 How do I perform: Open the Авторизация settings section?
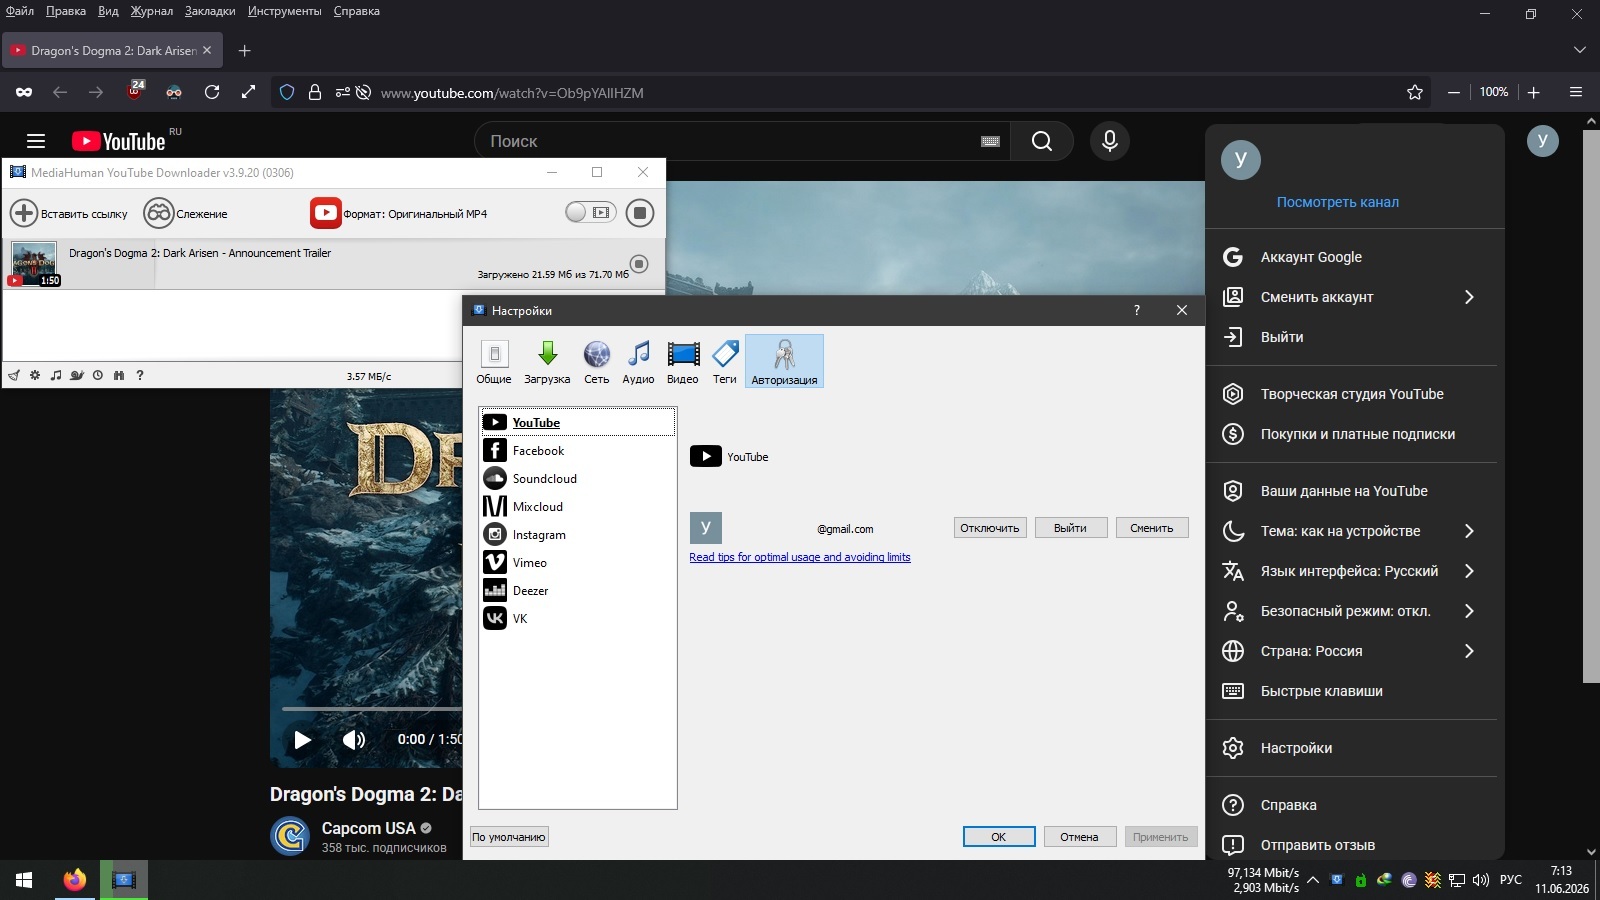784,361
